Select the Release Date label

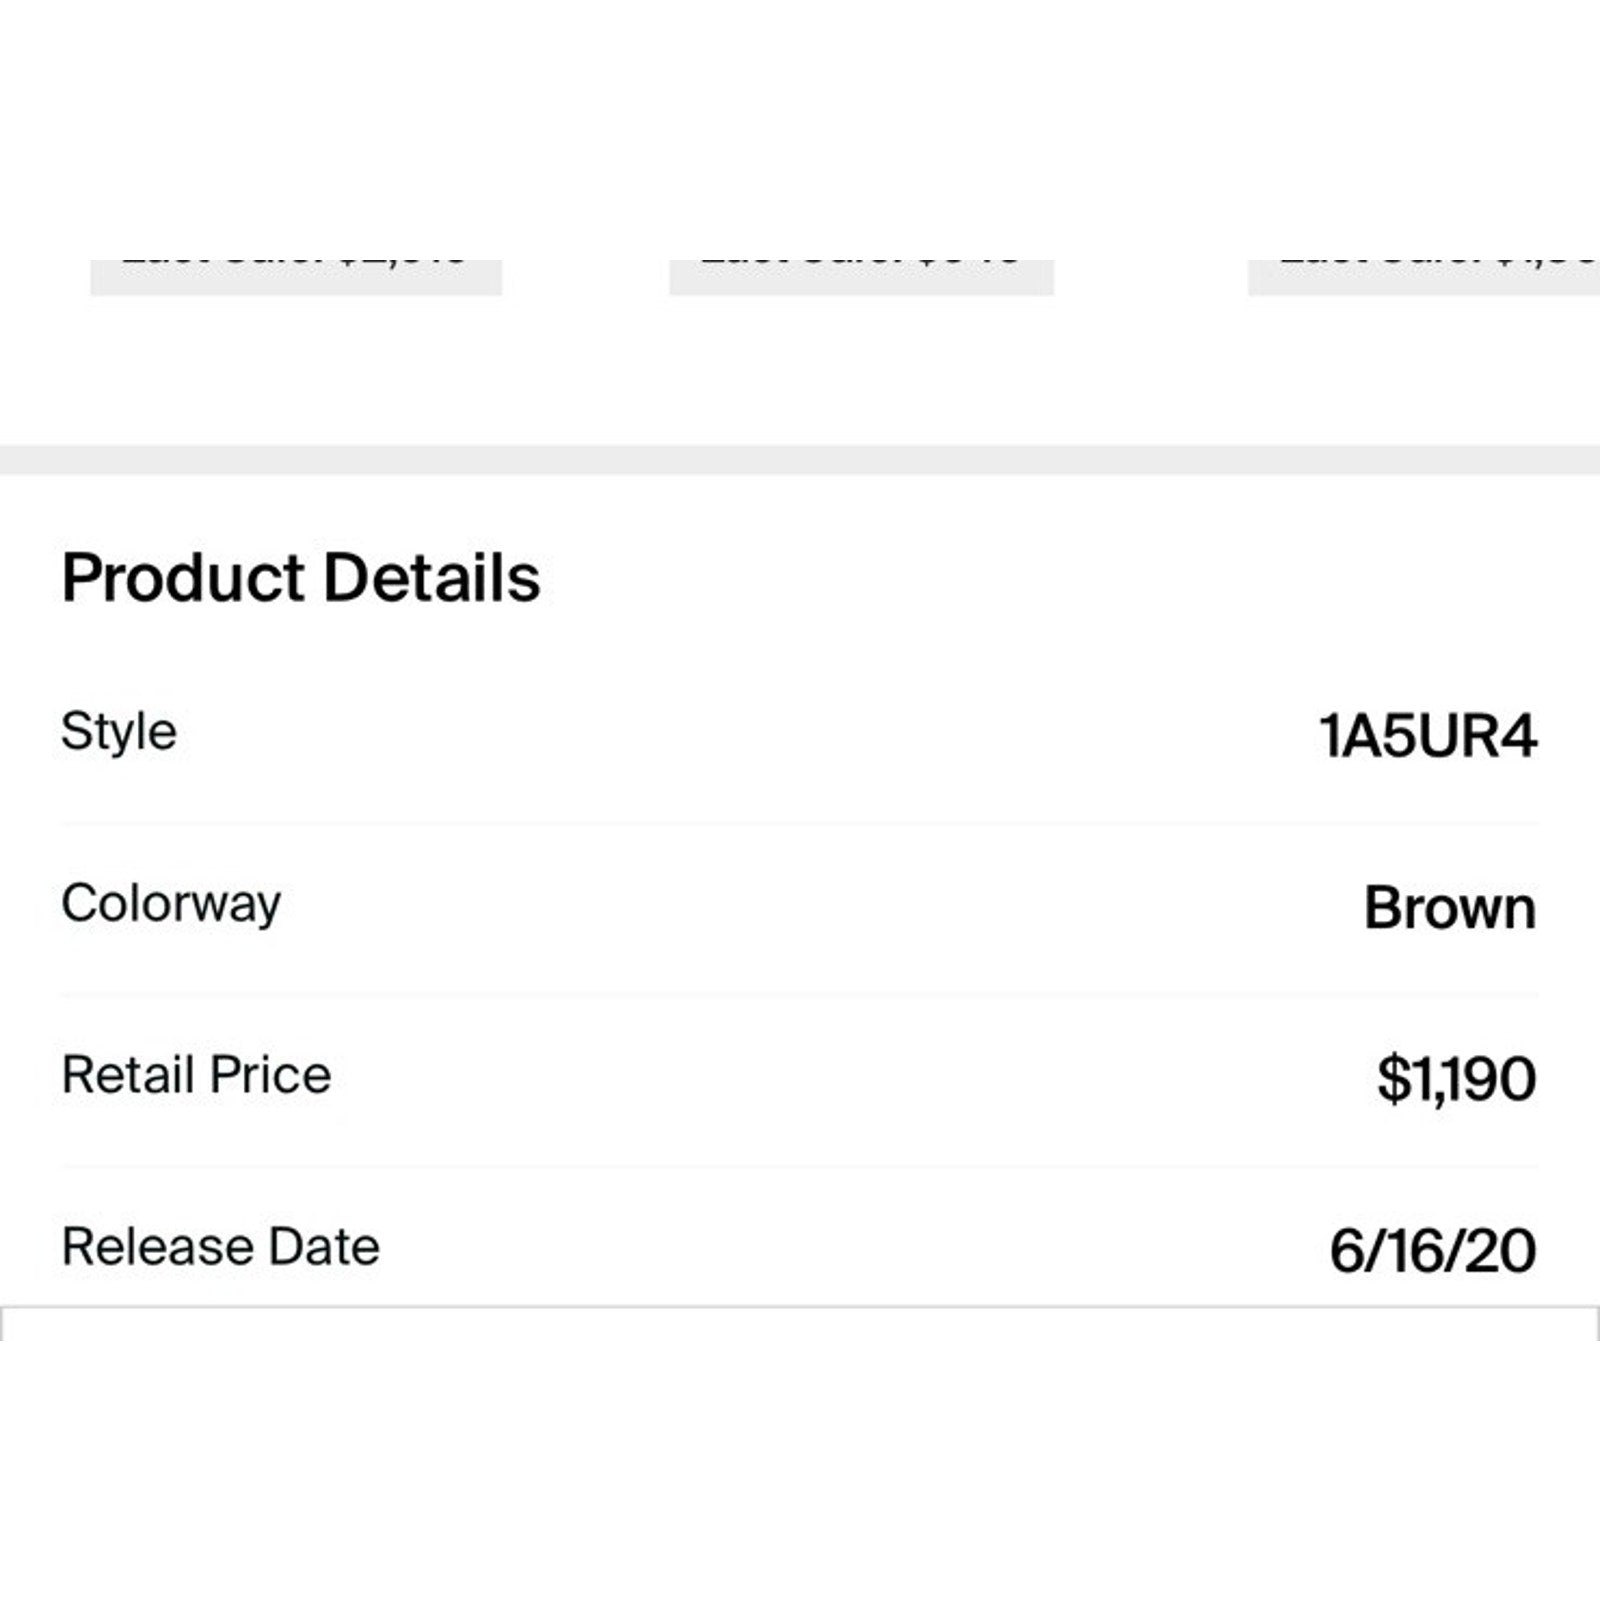point(221,1247)
